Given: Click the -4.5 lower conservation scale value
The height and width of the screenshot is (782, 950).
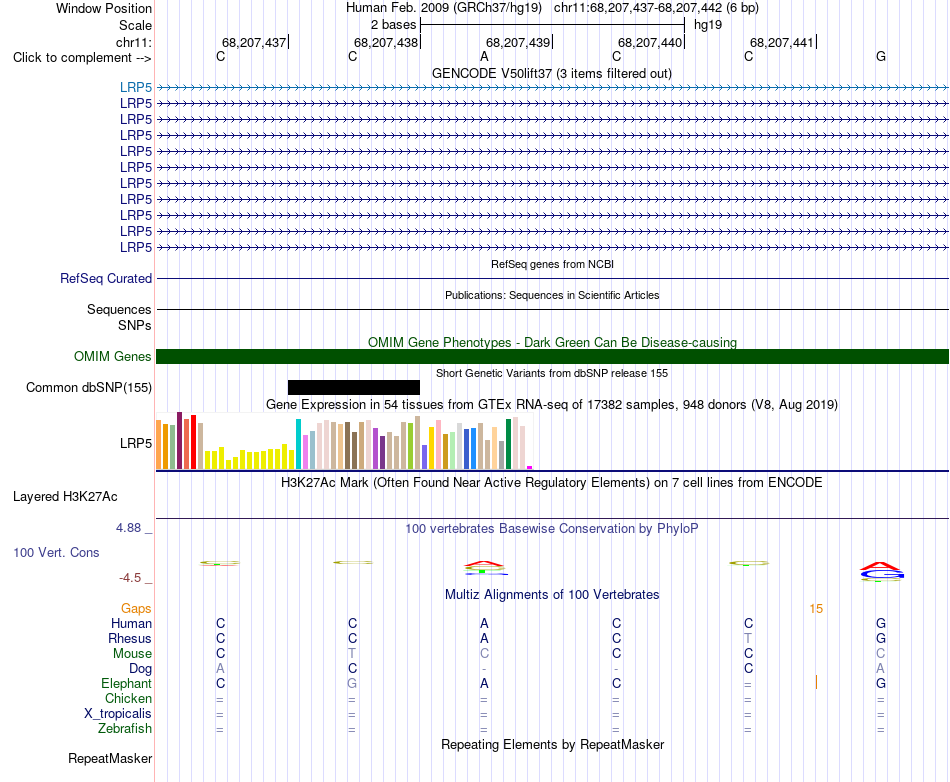Looking at the screenshot, I should coord(130,578).
